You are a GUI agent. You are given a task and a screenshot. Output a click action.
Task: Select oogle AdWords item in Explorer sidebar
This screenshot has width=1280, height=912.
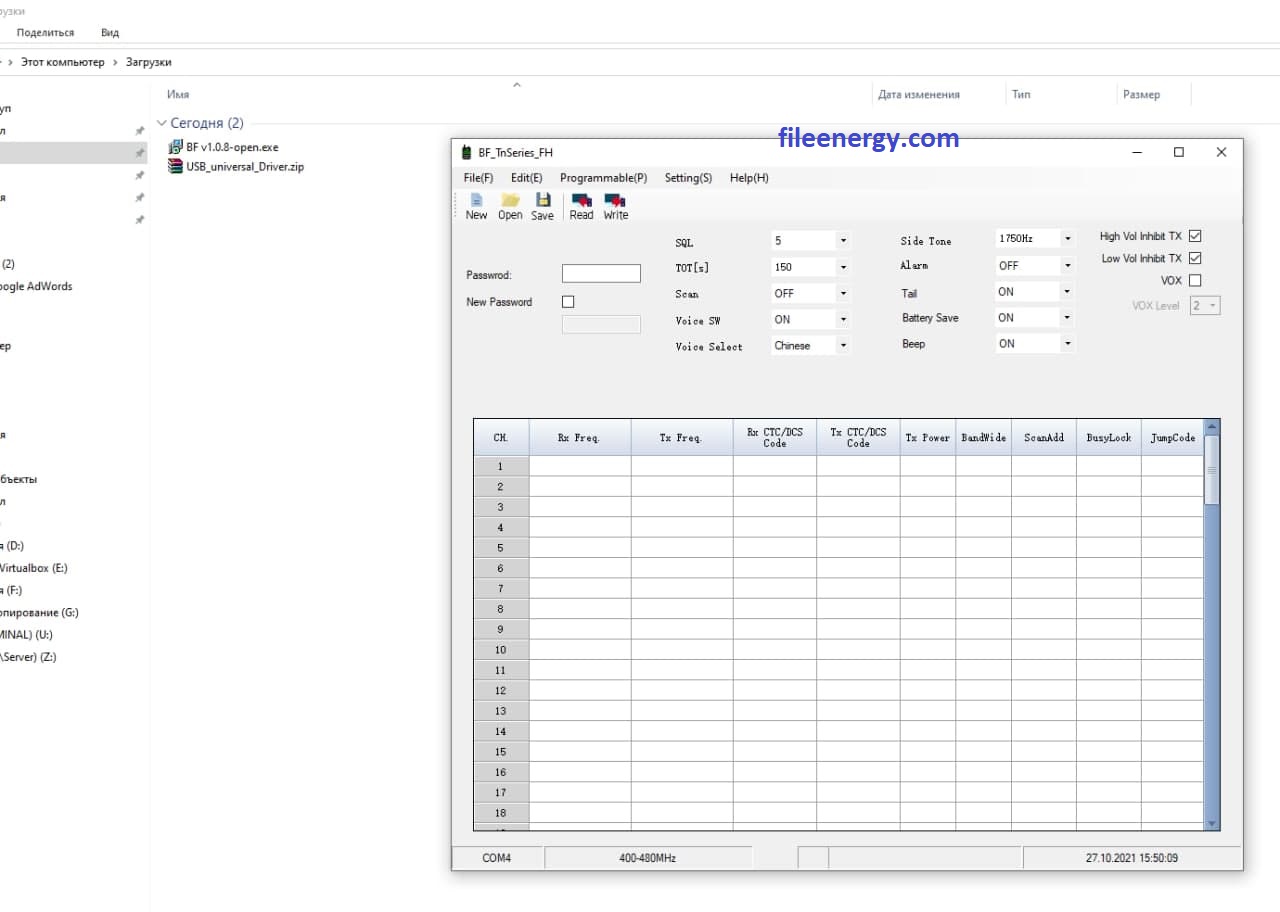(36, 286)
